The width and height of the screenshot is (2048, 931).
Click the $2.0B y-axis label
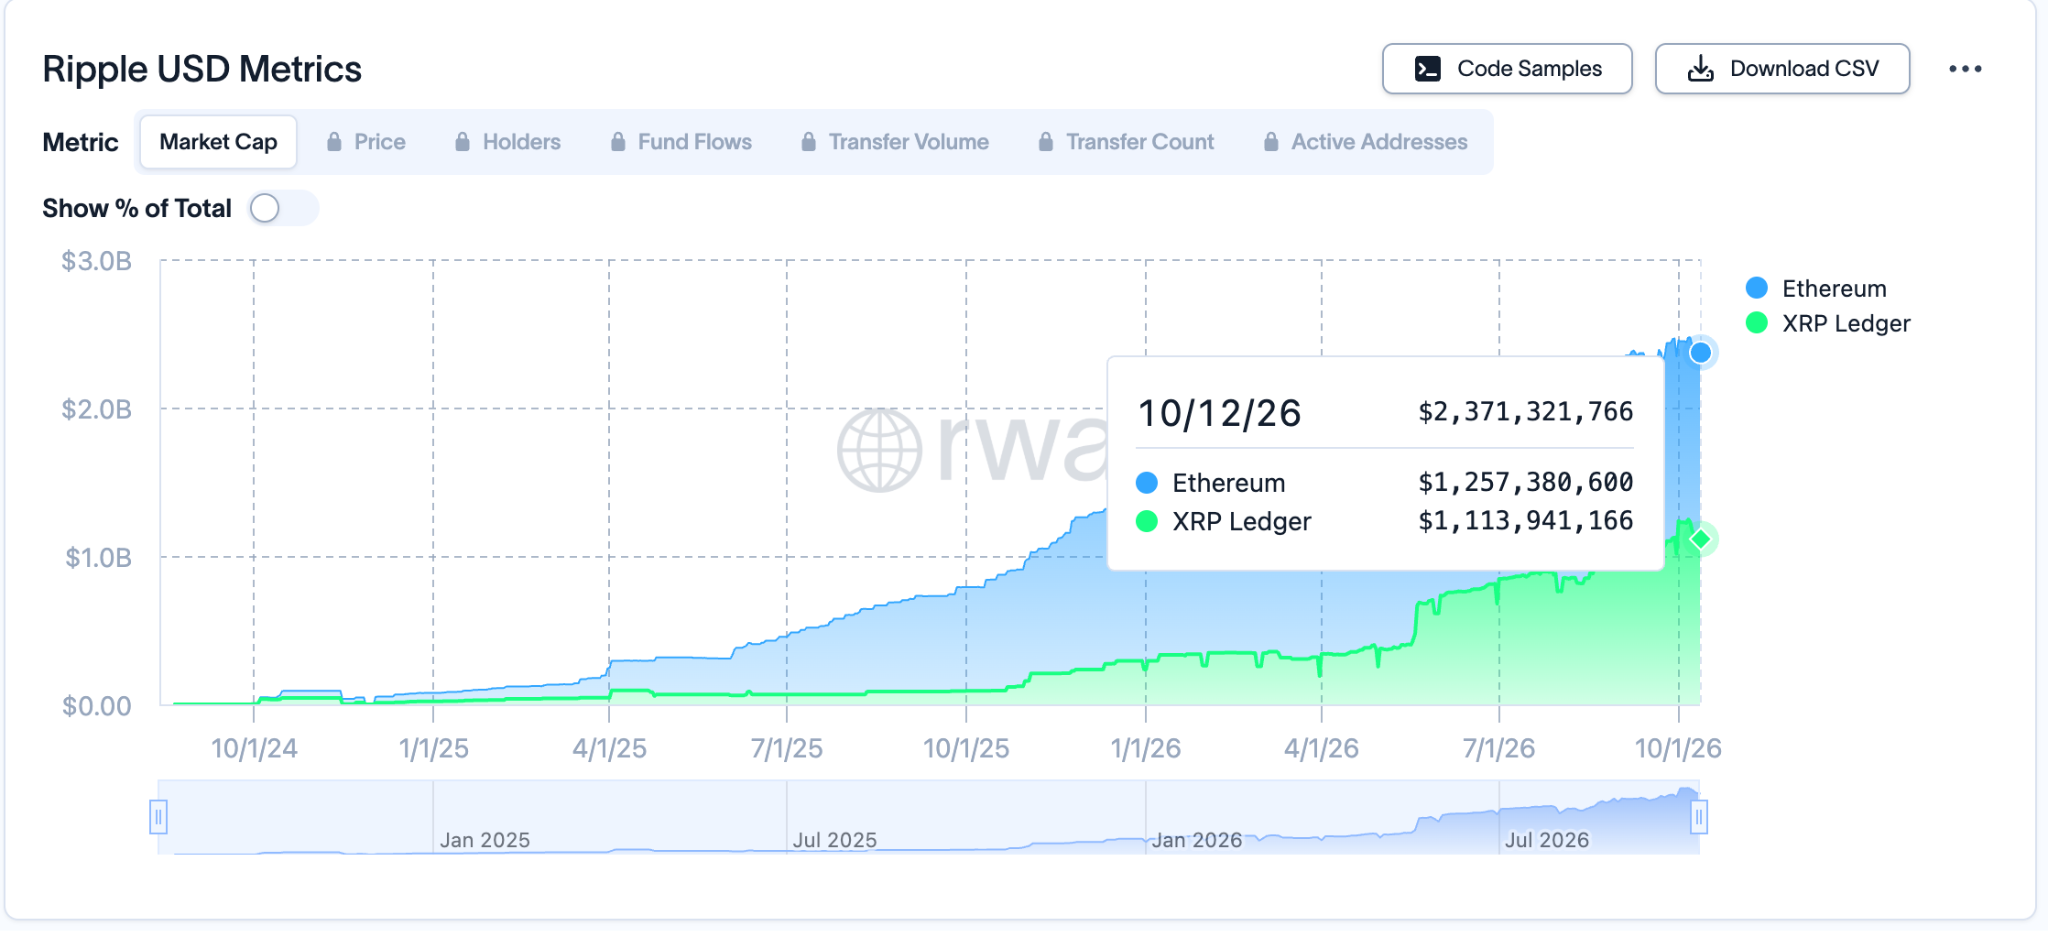(96, 409)
